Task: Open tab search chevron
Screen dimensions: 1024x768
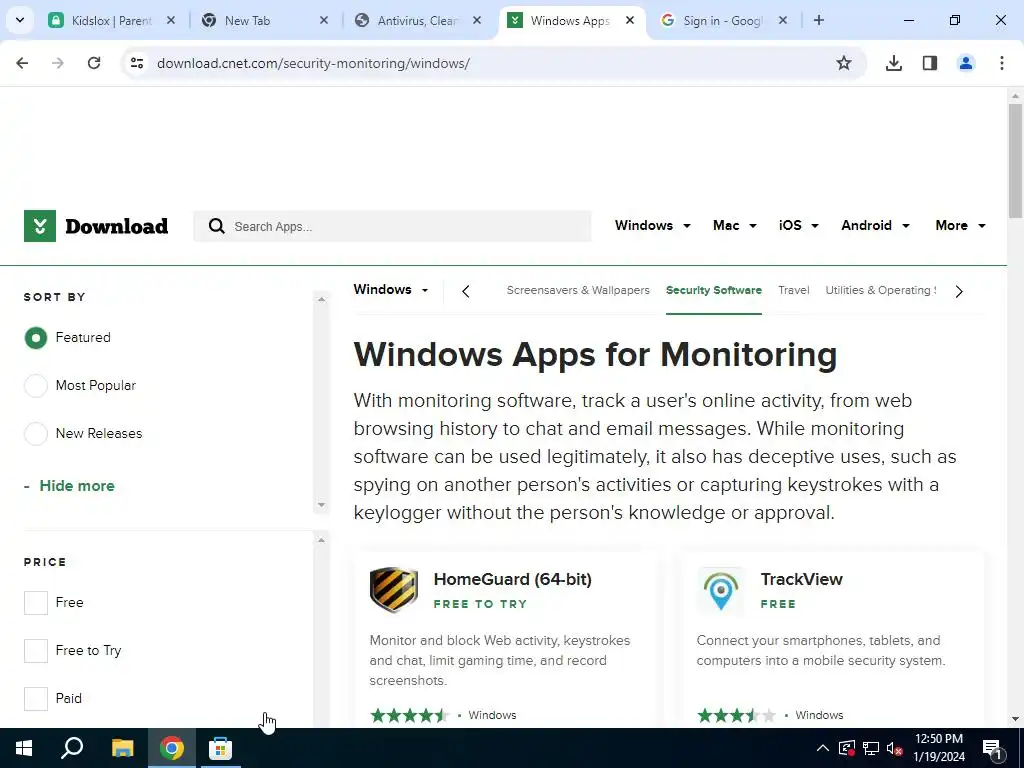Action: 20,20
